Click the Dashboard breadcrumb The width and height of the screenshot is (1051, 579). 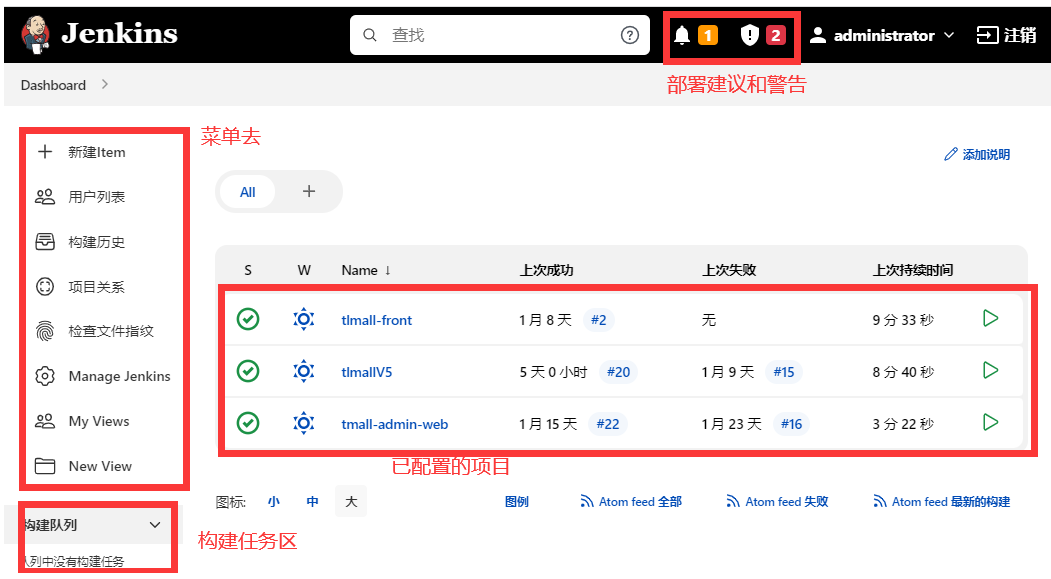coord(53,85)
